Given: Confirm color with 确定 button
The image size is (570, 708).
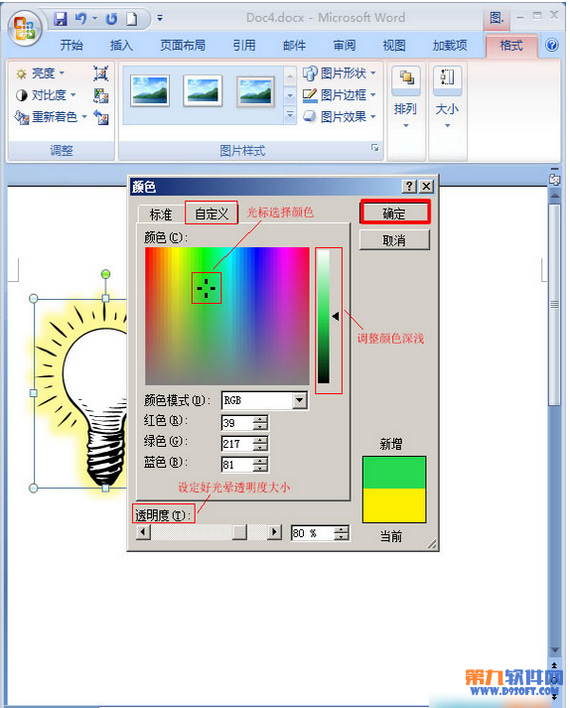Looking at the screenshot, I should point(394,213).
